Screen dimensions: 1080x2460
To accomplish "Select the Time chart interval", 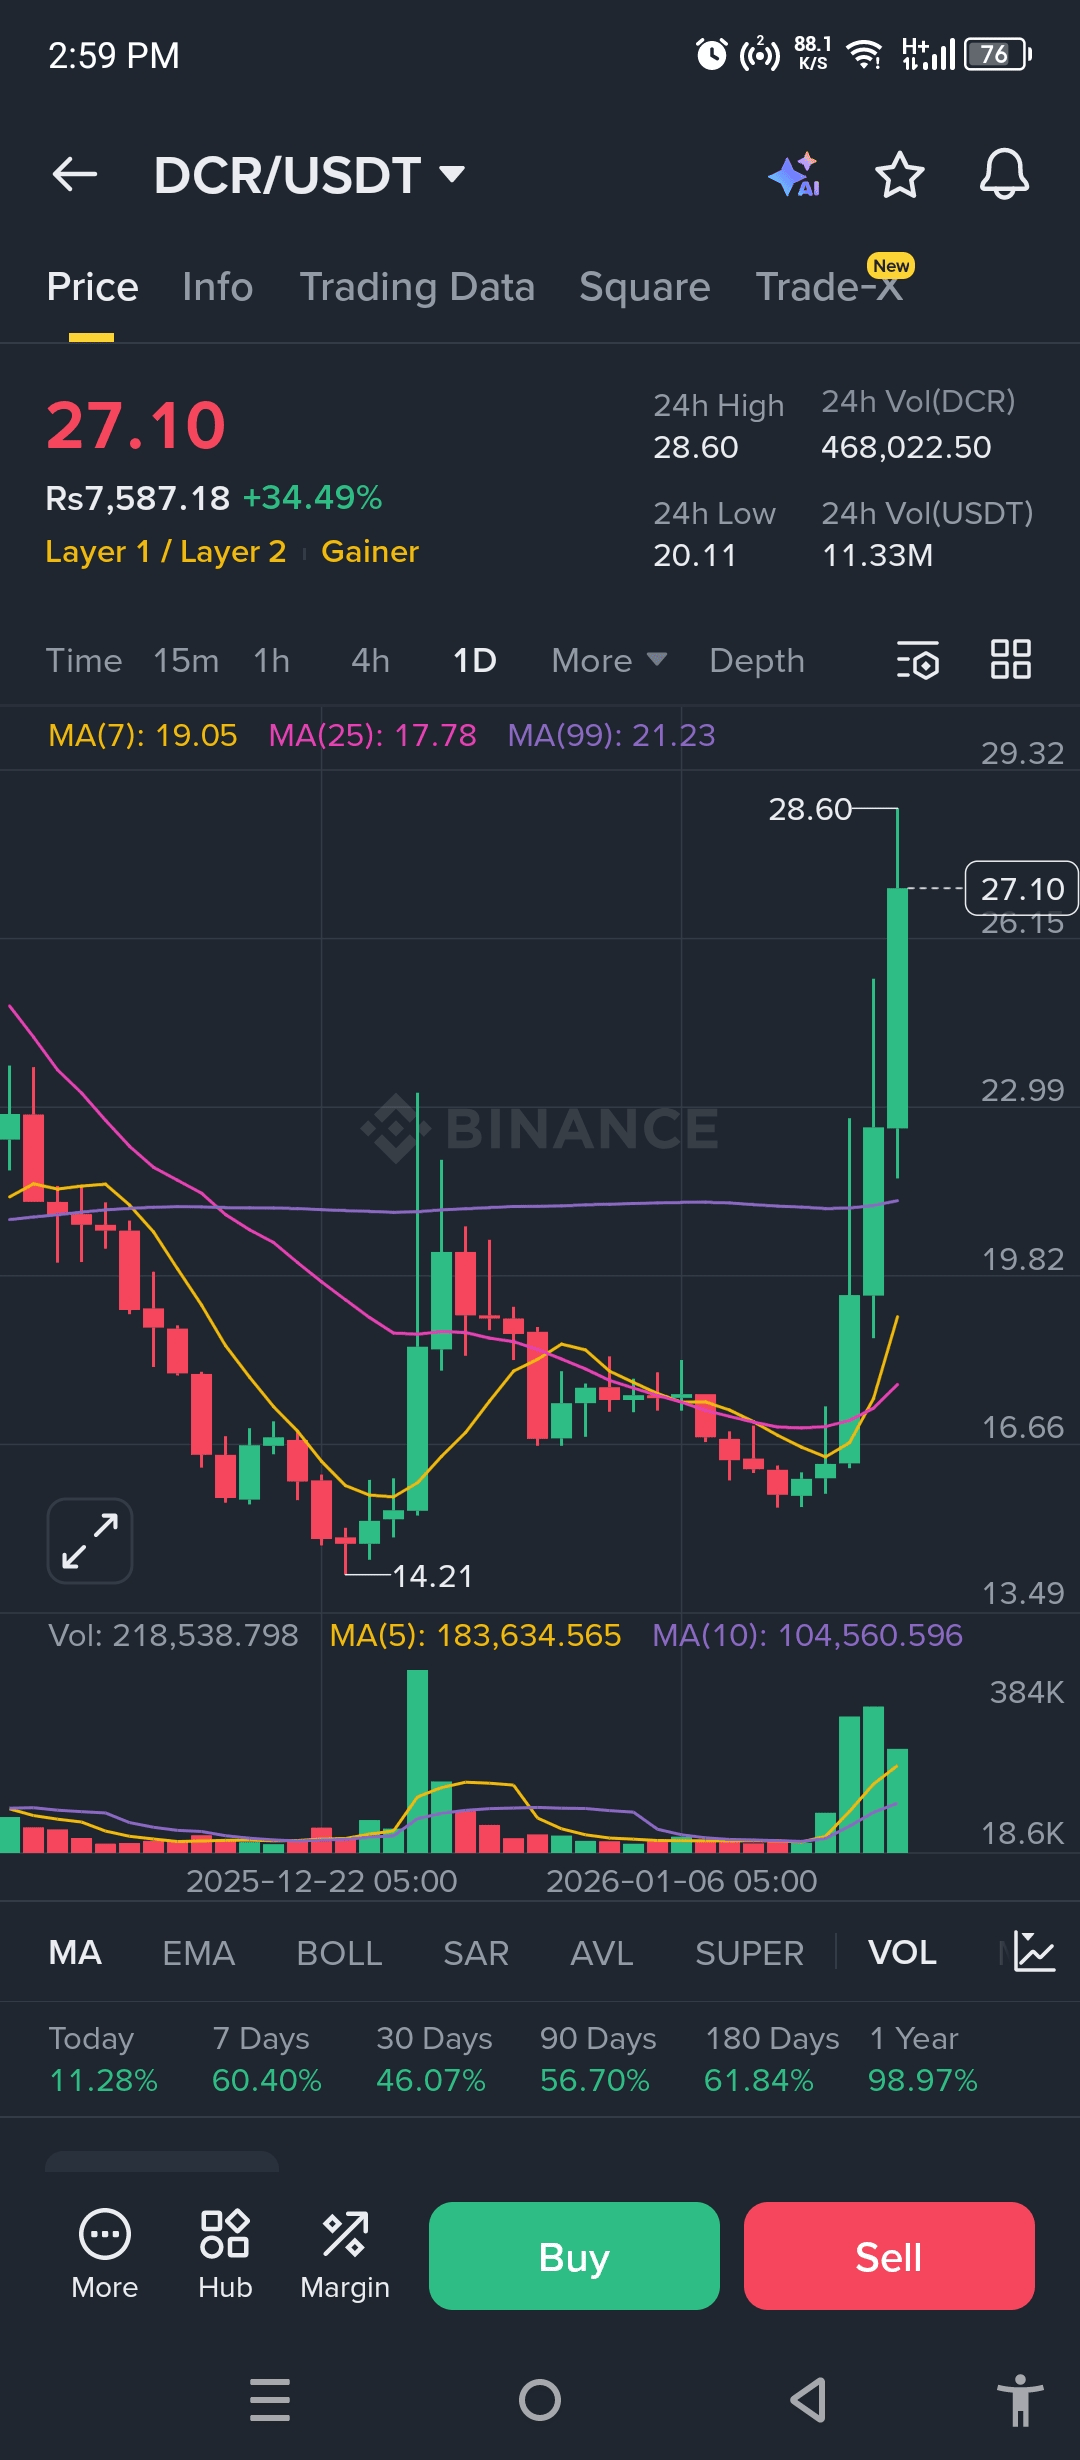I will [84, 660].
